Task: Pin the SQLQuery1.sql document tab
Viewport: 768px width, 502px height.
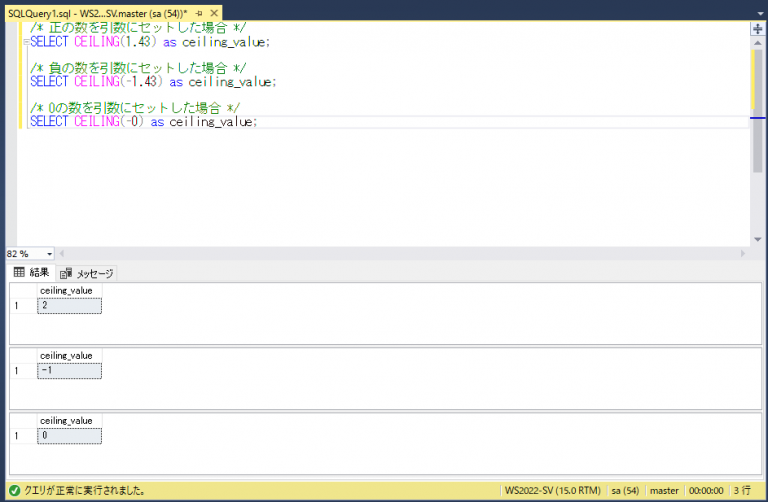Action: [x=199, y=13]
